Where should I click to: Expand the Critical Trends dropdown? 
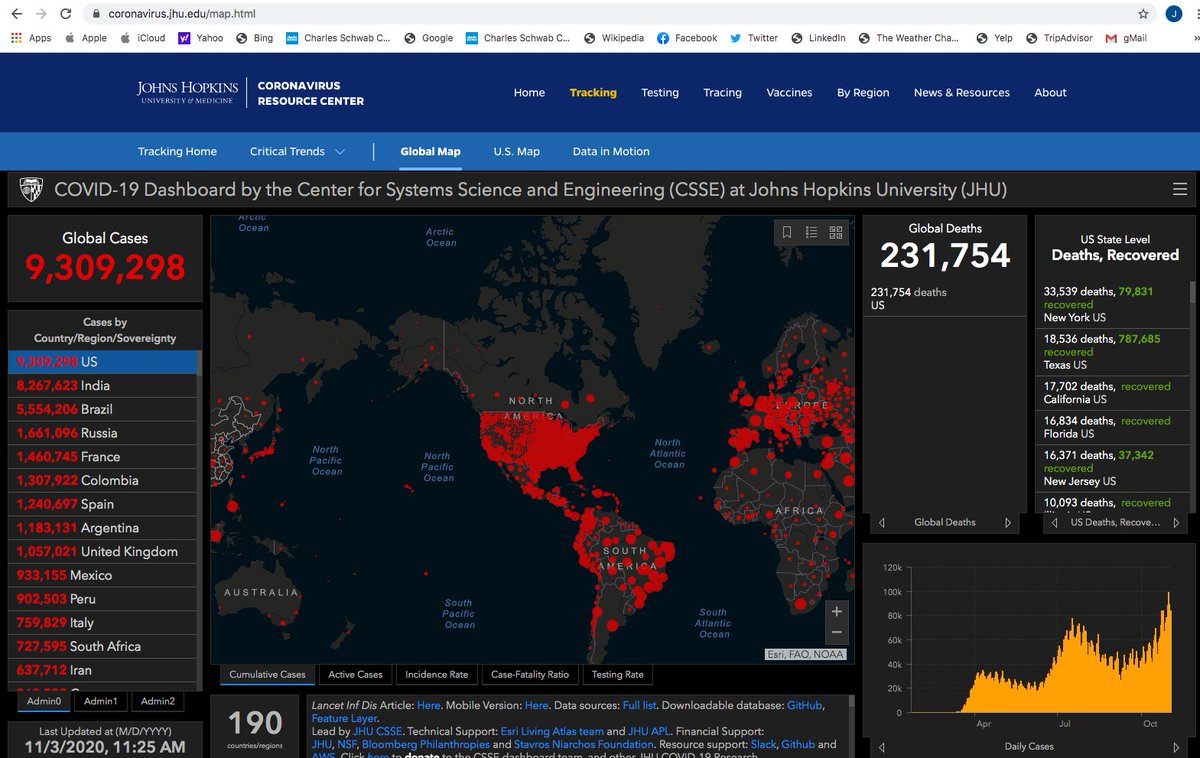(x=297, y=151)
